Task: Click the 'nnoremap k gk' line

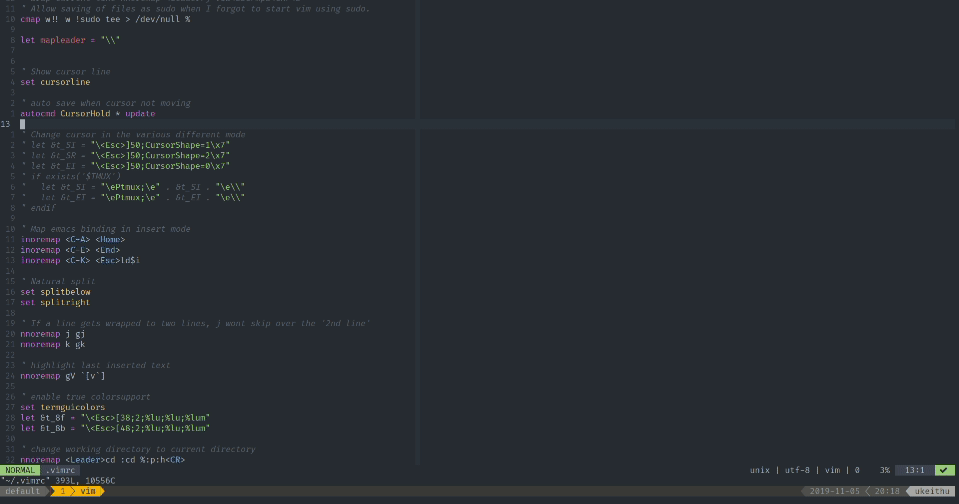Action: click(x=53, y=344)
